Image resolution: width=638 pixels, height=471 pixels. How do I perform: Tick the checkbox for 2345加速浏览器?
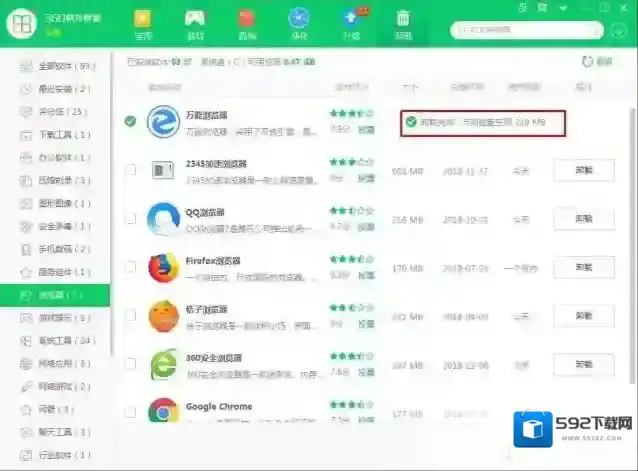point(130,170)
